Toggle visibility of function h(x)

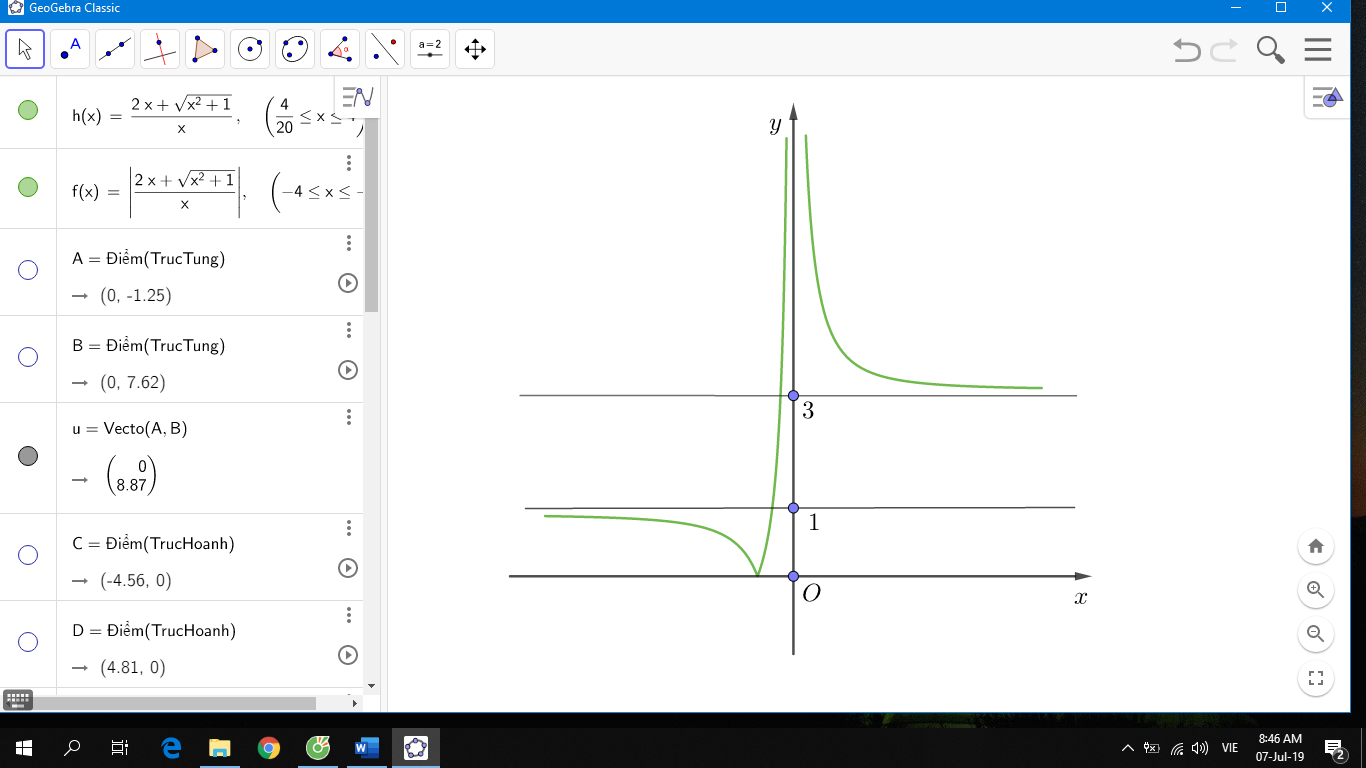28,111
